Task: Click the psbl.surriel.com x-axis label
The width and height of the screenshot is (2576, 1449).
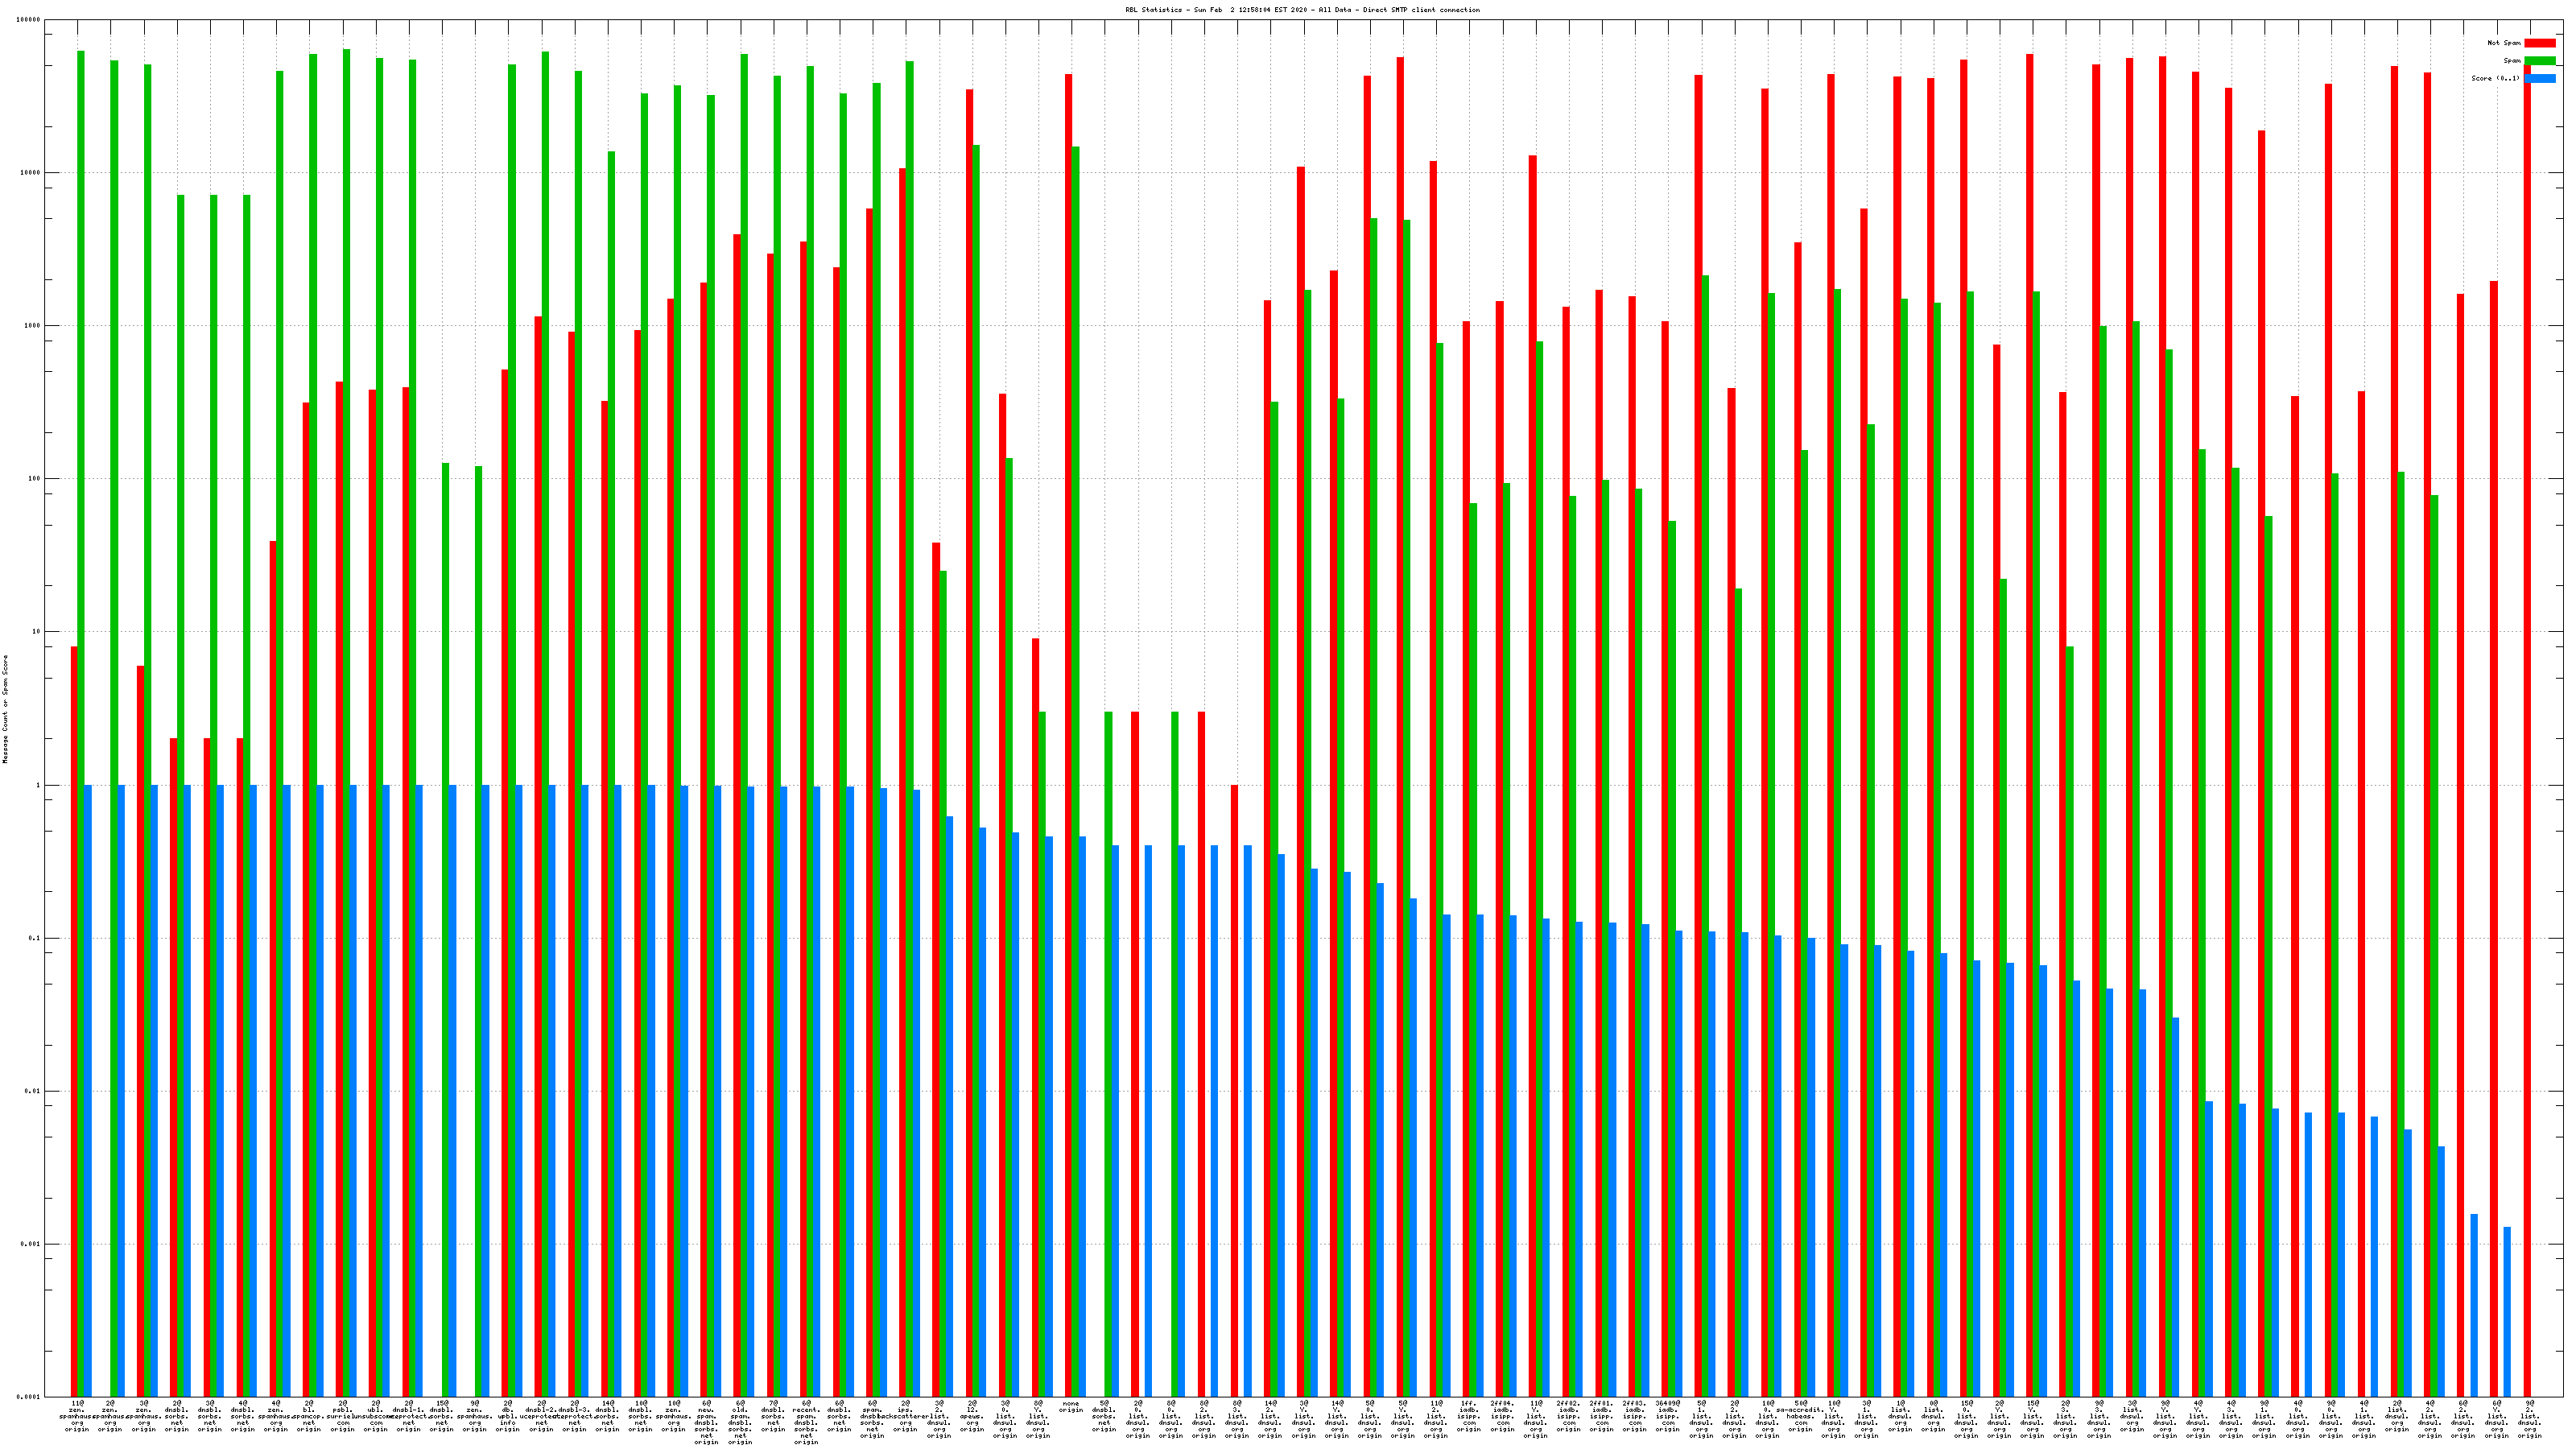Action: click(x=342, y=1416)
